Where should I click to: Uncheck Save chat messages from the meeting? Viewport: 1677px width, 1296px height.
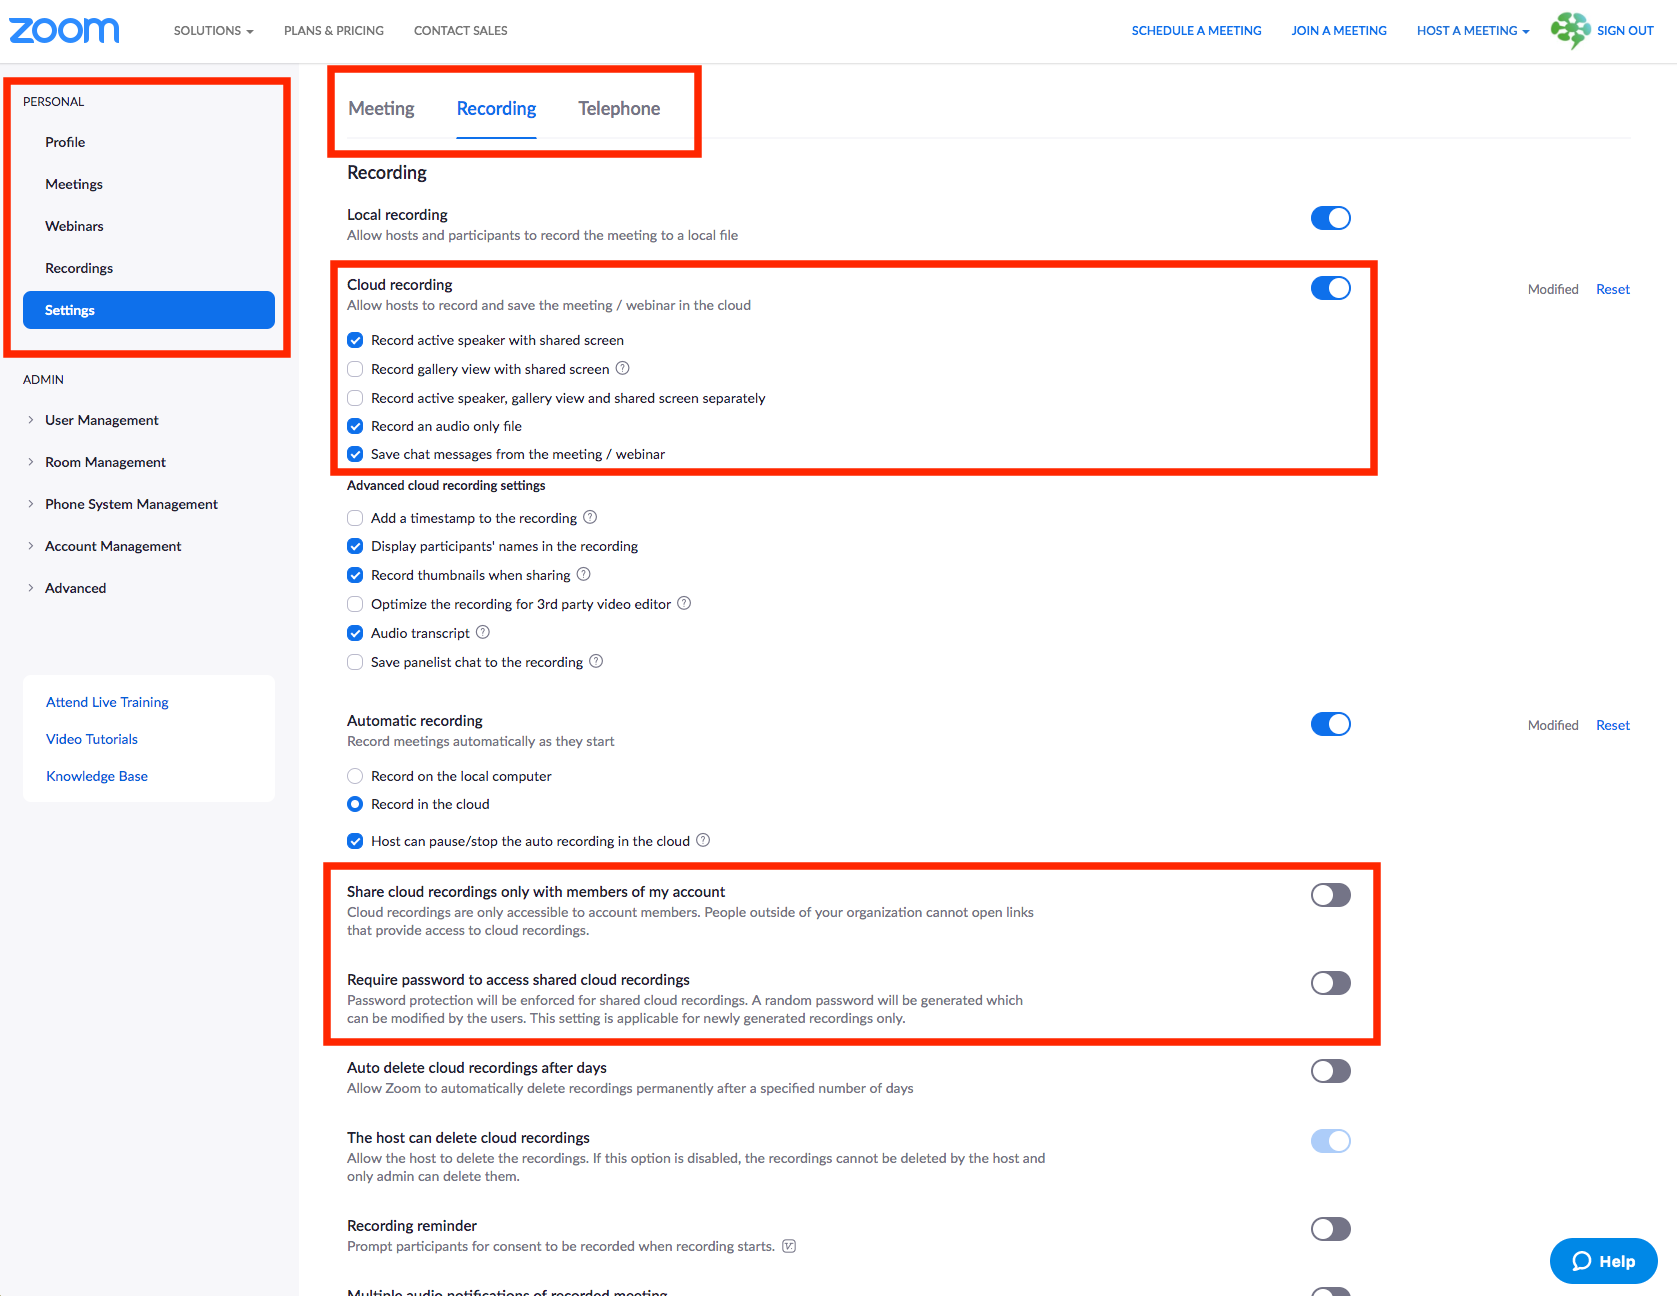tap(355, 454)
